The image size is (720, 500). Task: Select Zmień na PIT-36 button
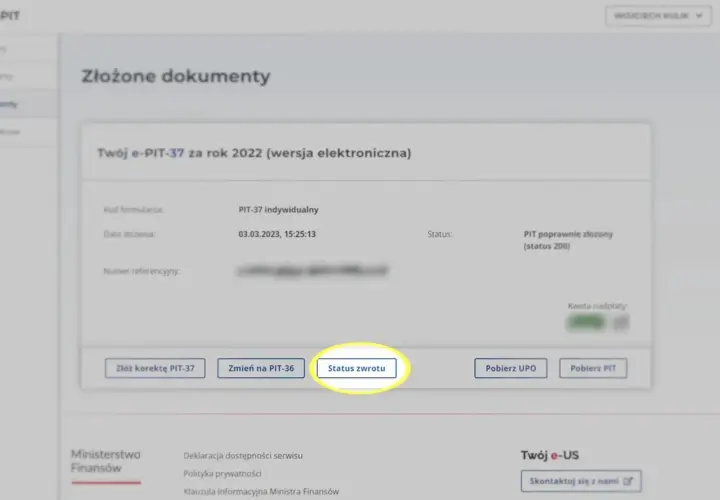(261, 368)
